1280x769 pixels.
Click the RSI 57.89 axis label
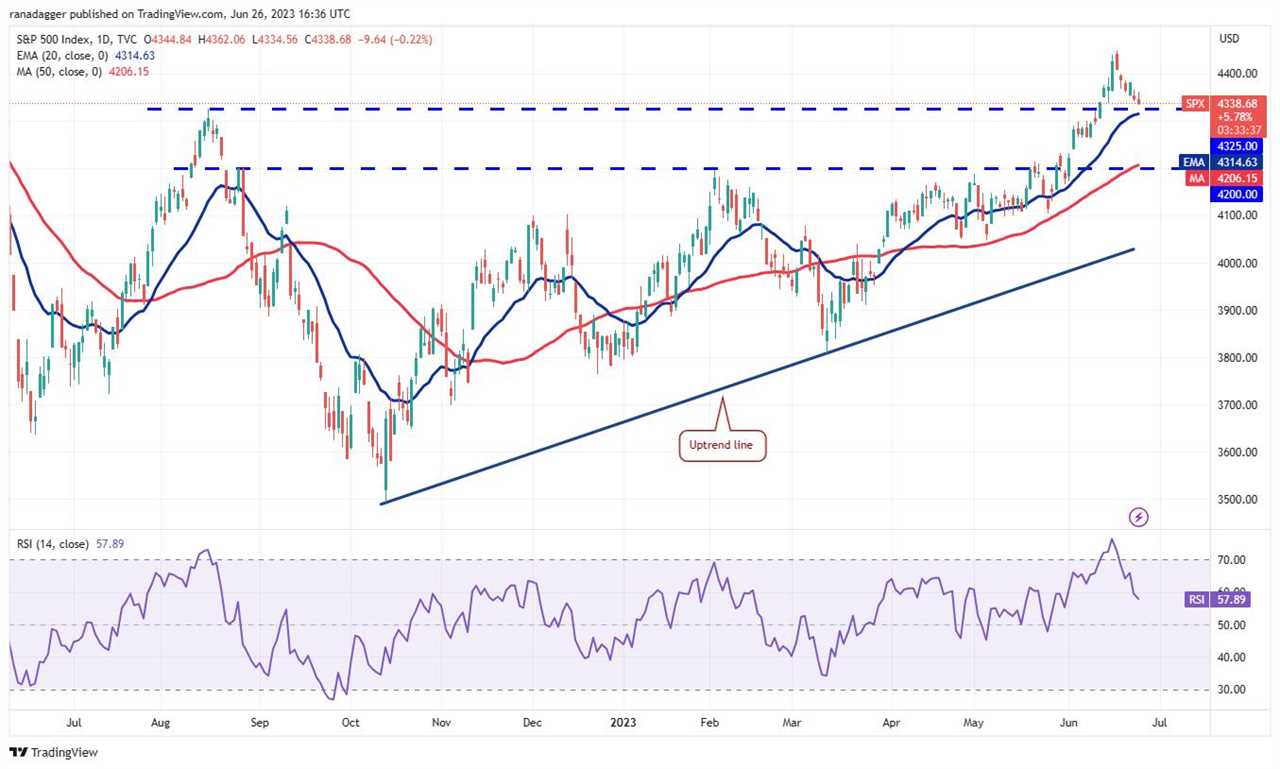click(1220, 600)
